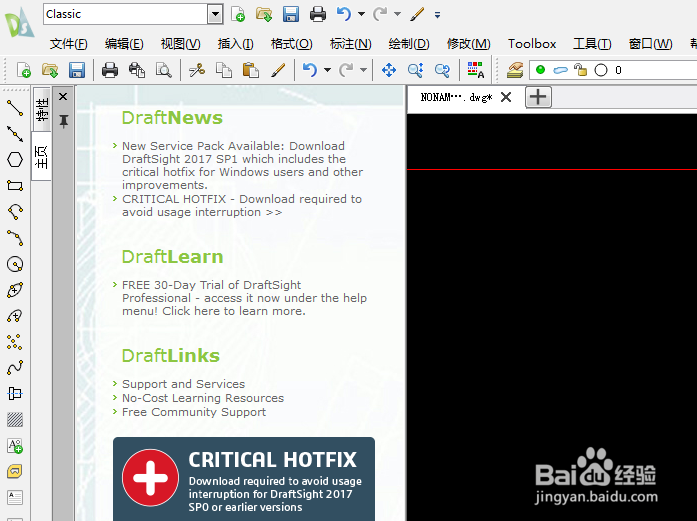The image size is (697, 521).
Task: Select the Region/Mask tool in left toolbar
Action: [x=15, y=471]
